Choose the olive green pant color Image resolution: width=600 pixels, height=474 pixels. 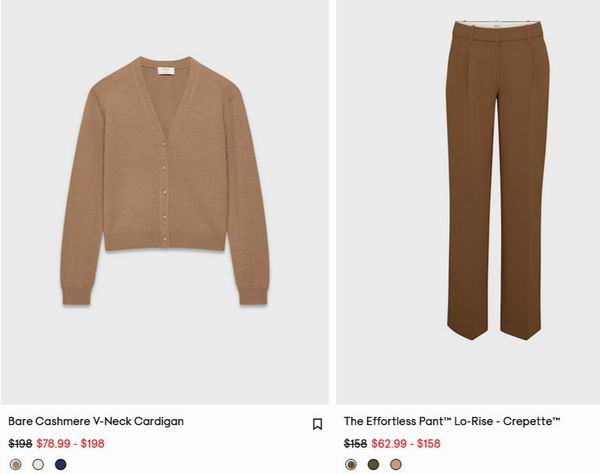pyautogui.click(x=373, y=464)
